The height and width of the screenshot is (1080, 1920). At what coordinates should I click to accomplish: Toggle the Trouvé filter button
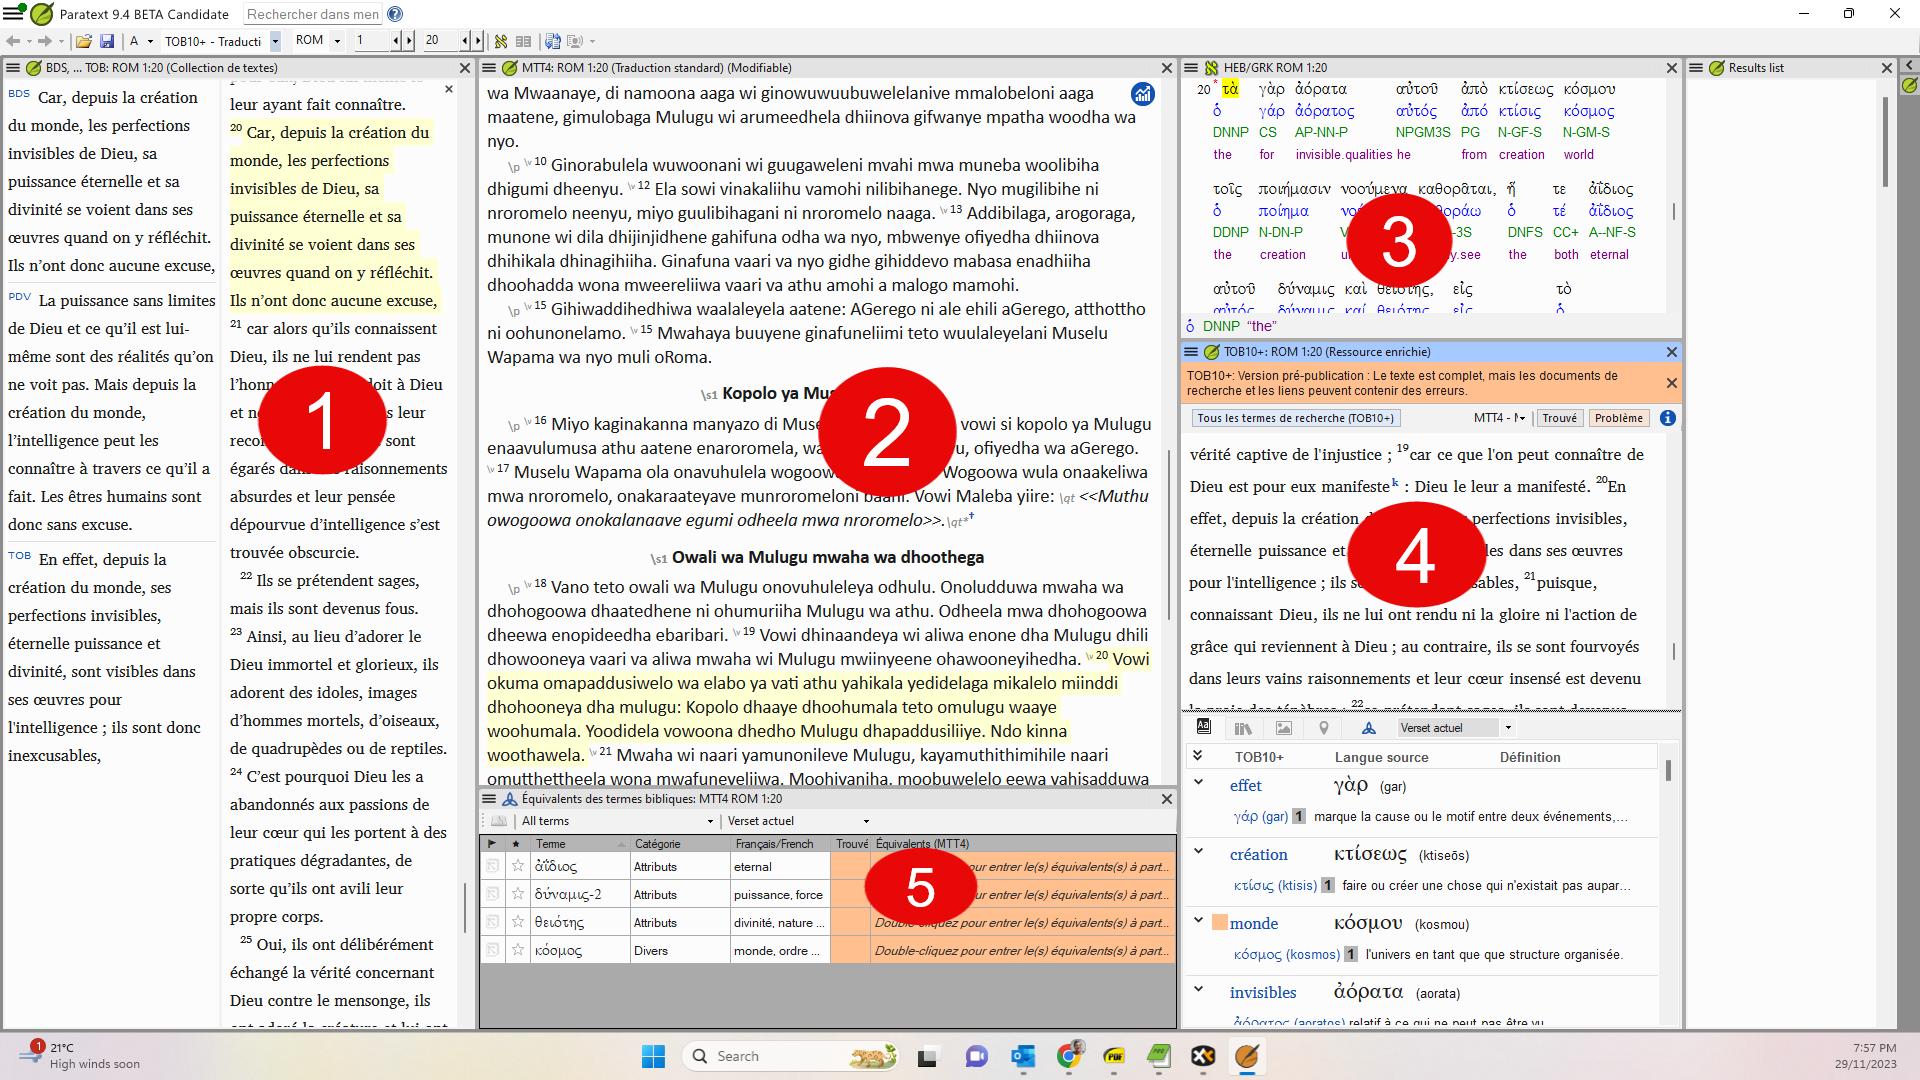pyautogui.click(x=1559, y=418)
